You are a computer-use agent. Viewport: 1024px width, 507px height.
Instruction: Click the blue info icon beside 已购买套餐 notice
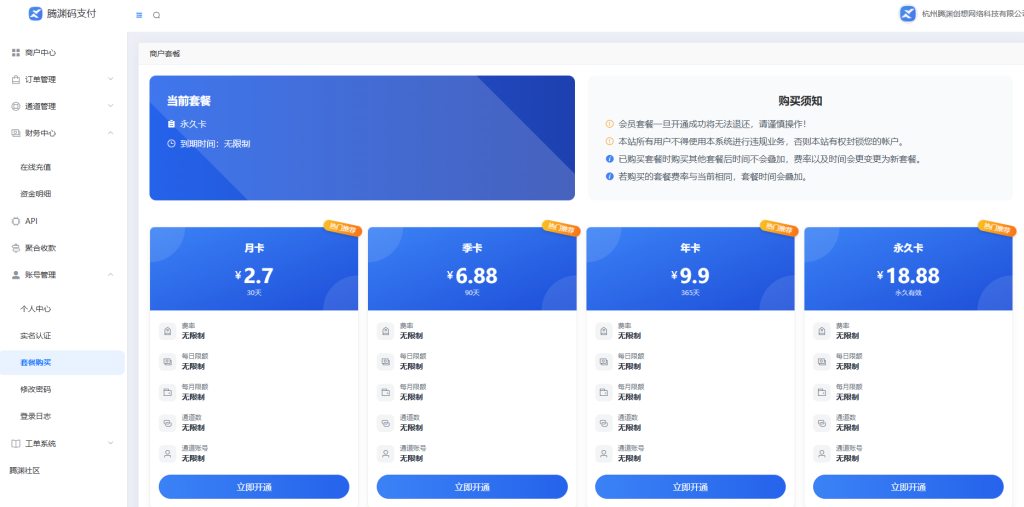click(x=609, y=159)
